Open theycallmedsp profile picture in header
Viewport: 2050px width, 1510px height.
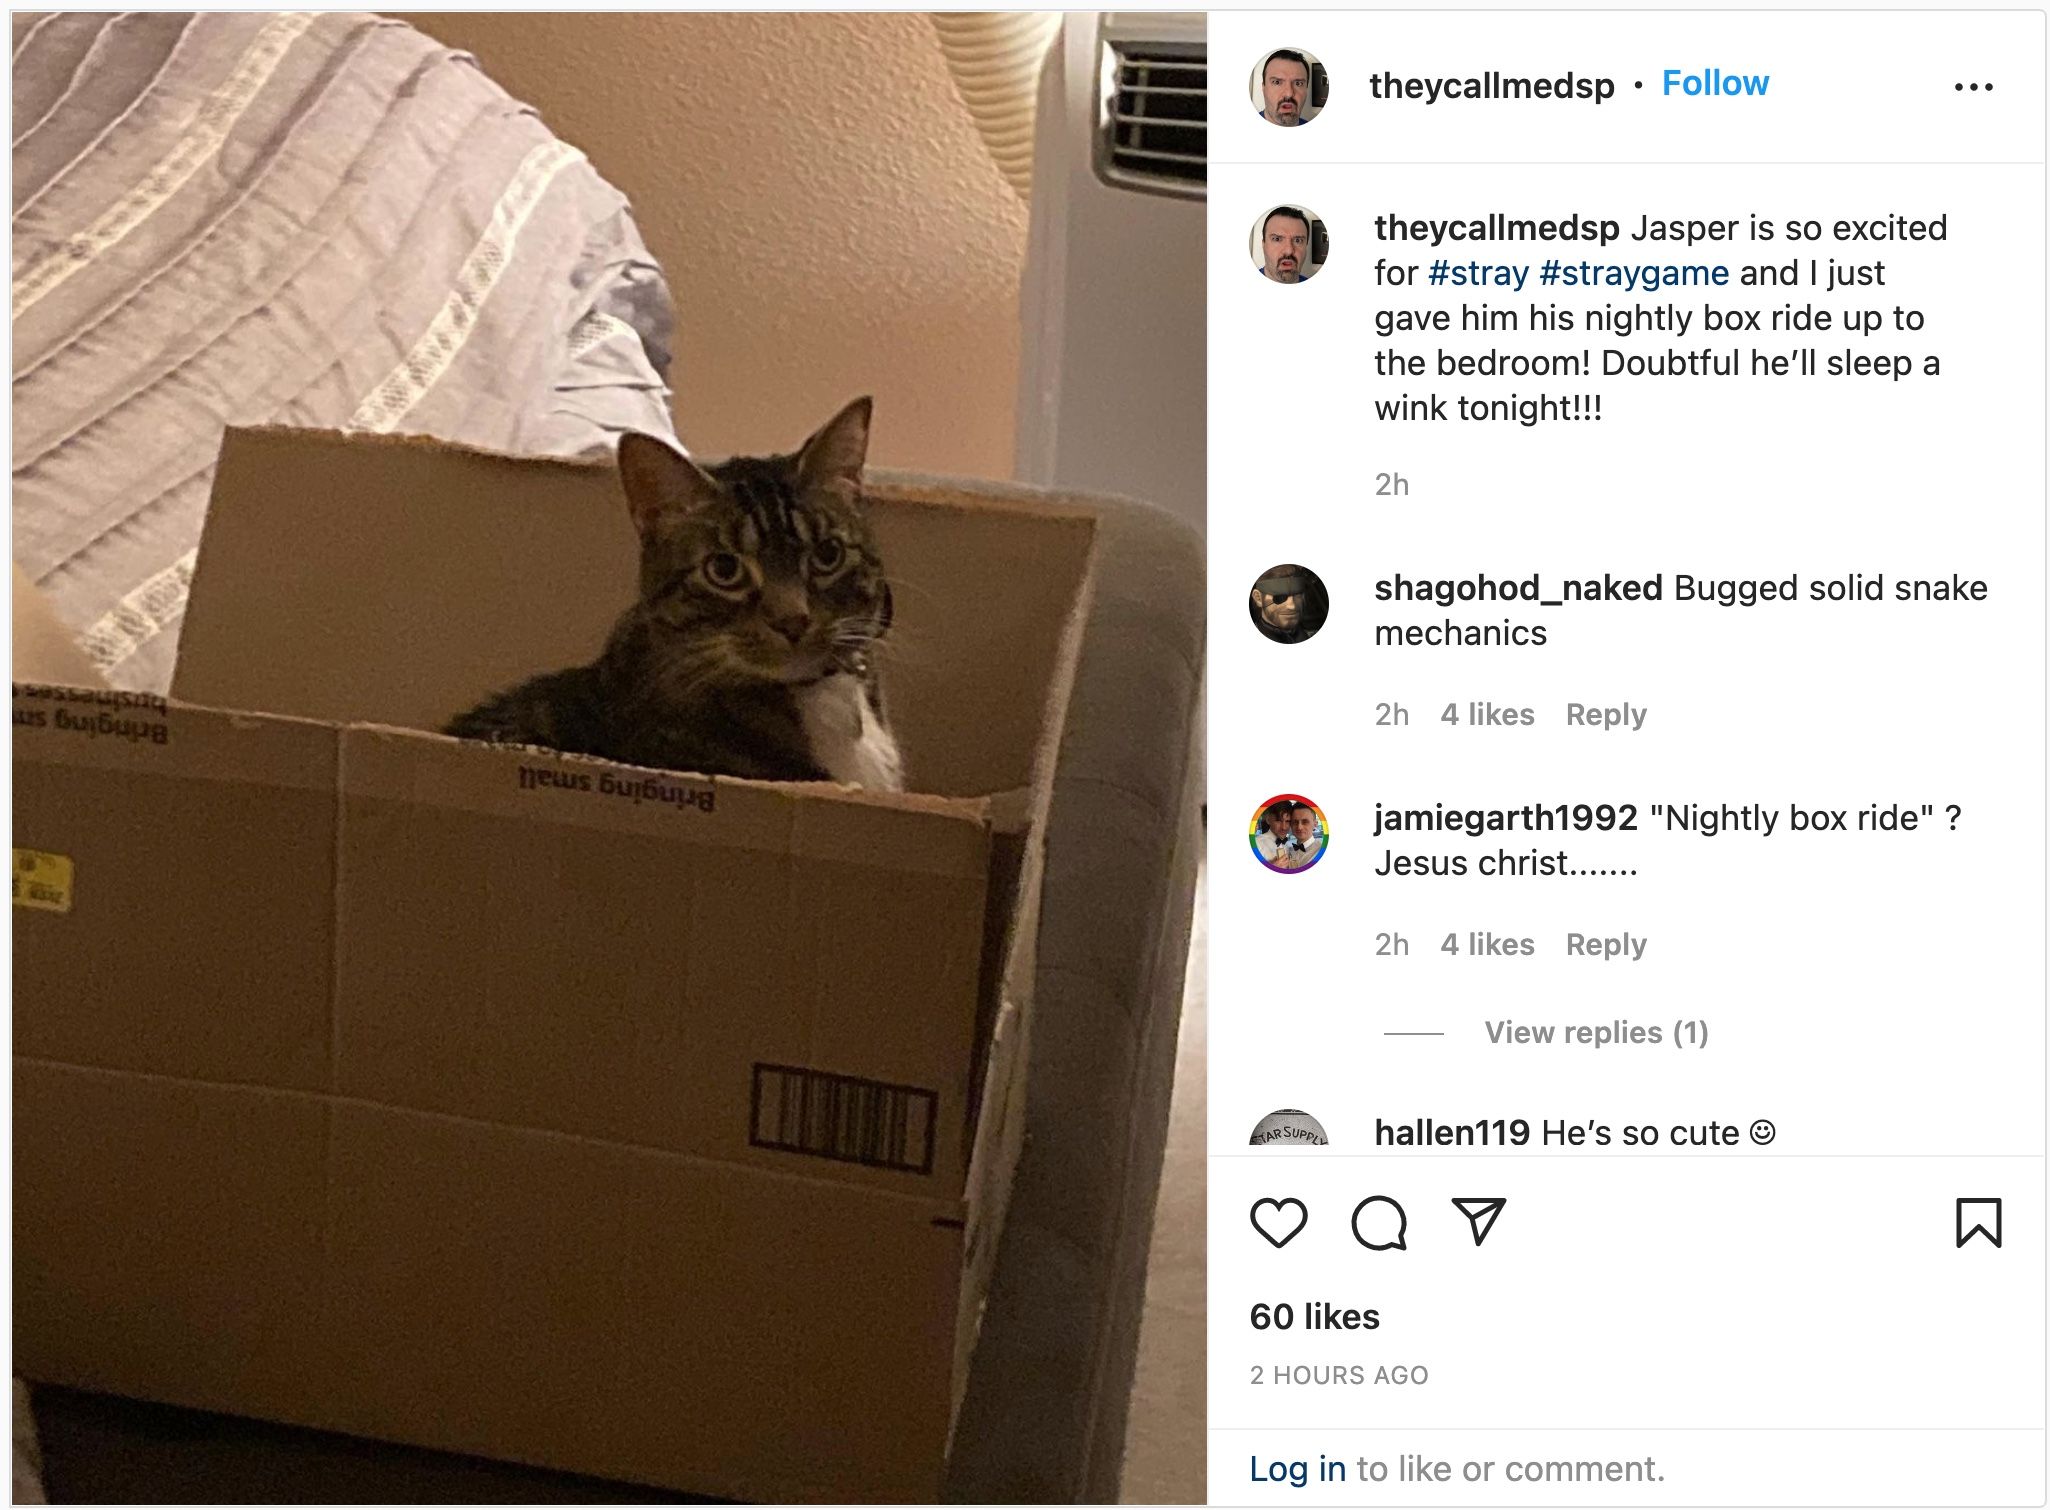click(x=1289, y=87)
